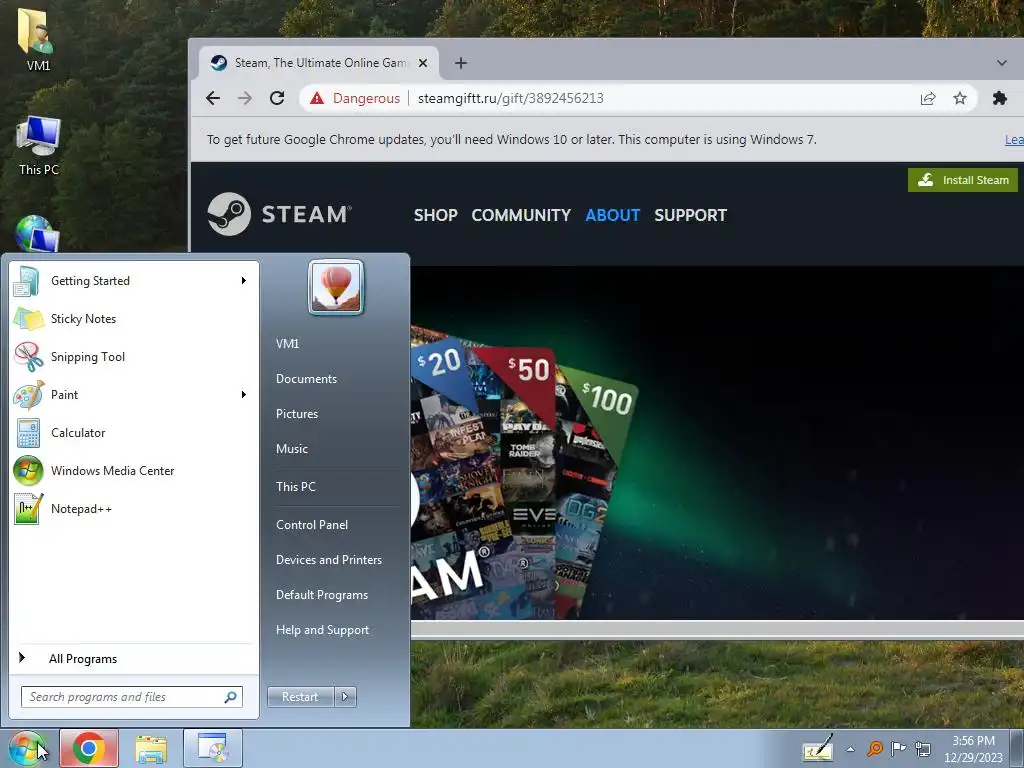The width and height of the screenshot is (1024, 768).
Task: Start Windows Media Center
Action: pyautogui.click(x=134, y=471)
